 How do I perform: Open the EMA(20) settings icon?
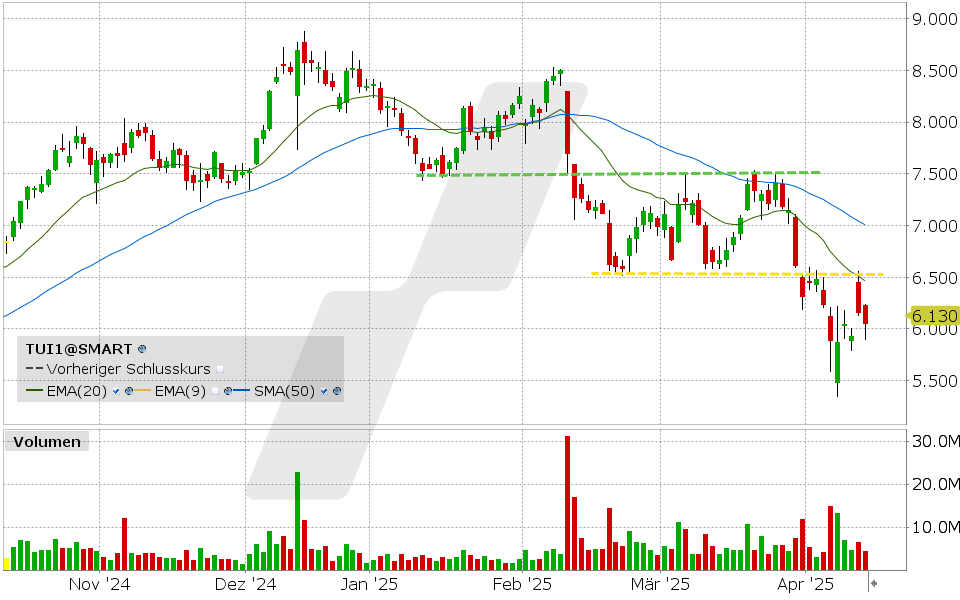129,391
